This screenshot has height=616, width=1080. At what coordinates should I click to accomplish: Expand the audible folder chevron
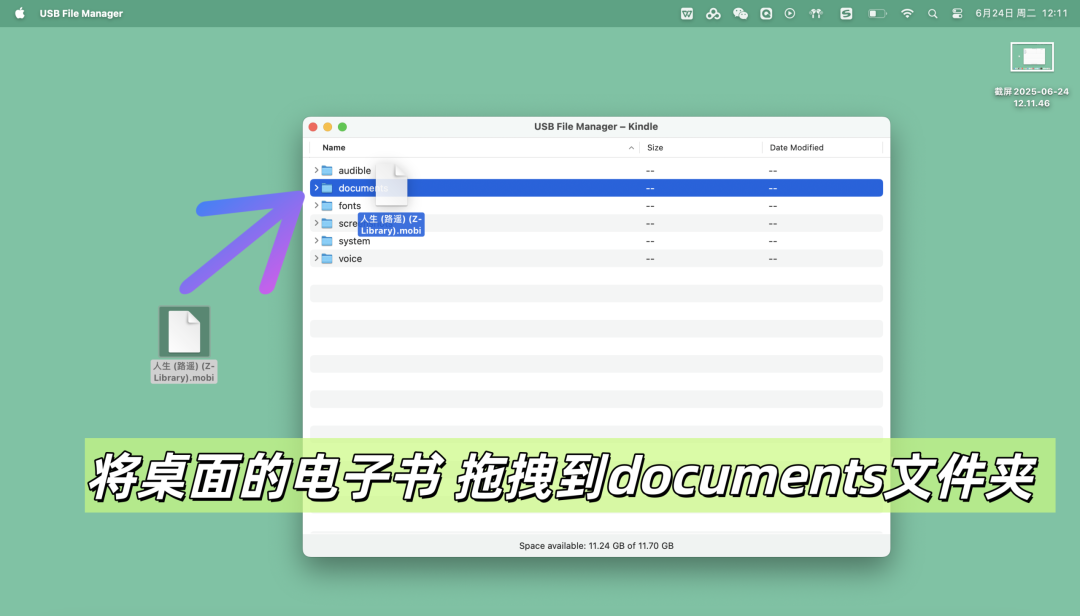316,171
